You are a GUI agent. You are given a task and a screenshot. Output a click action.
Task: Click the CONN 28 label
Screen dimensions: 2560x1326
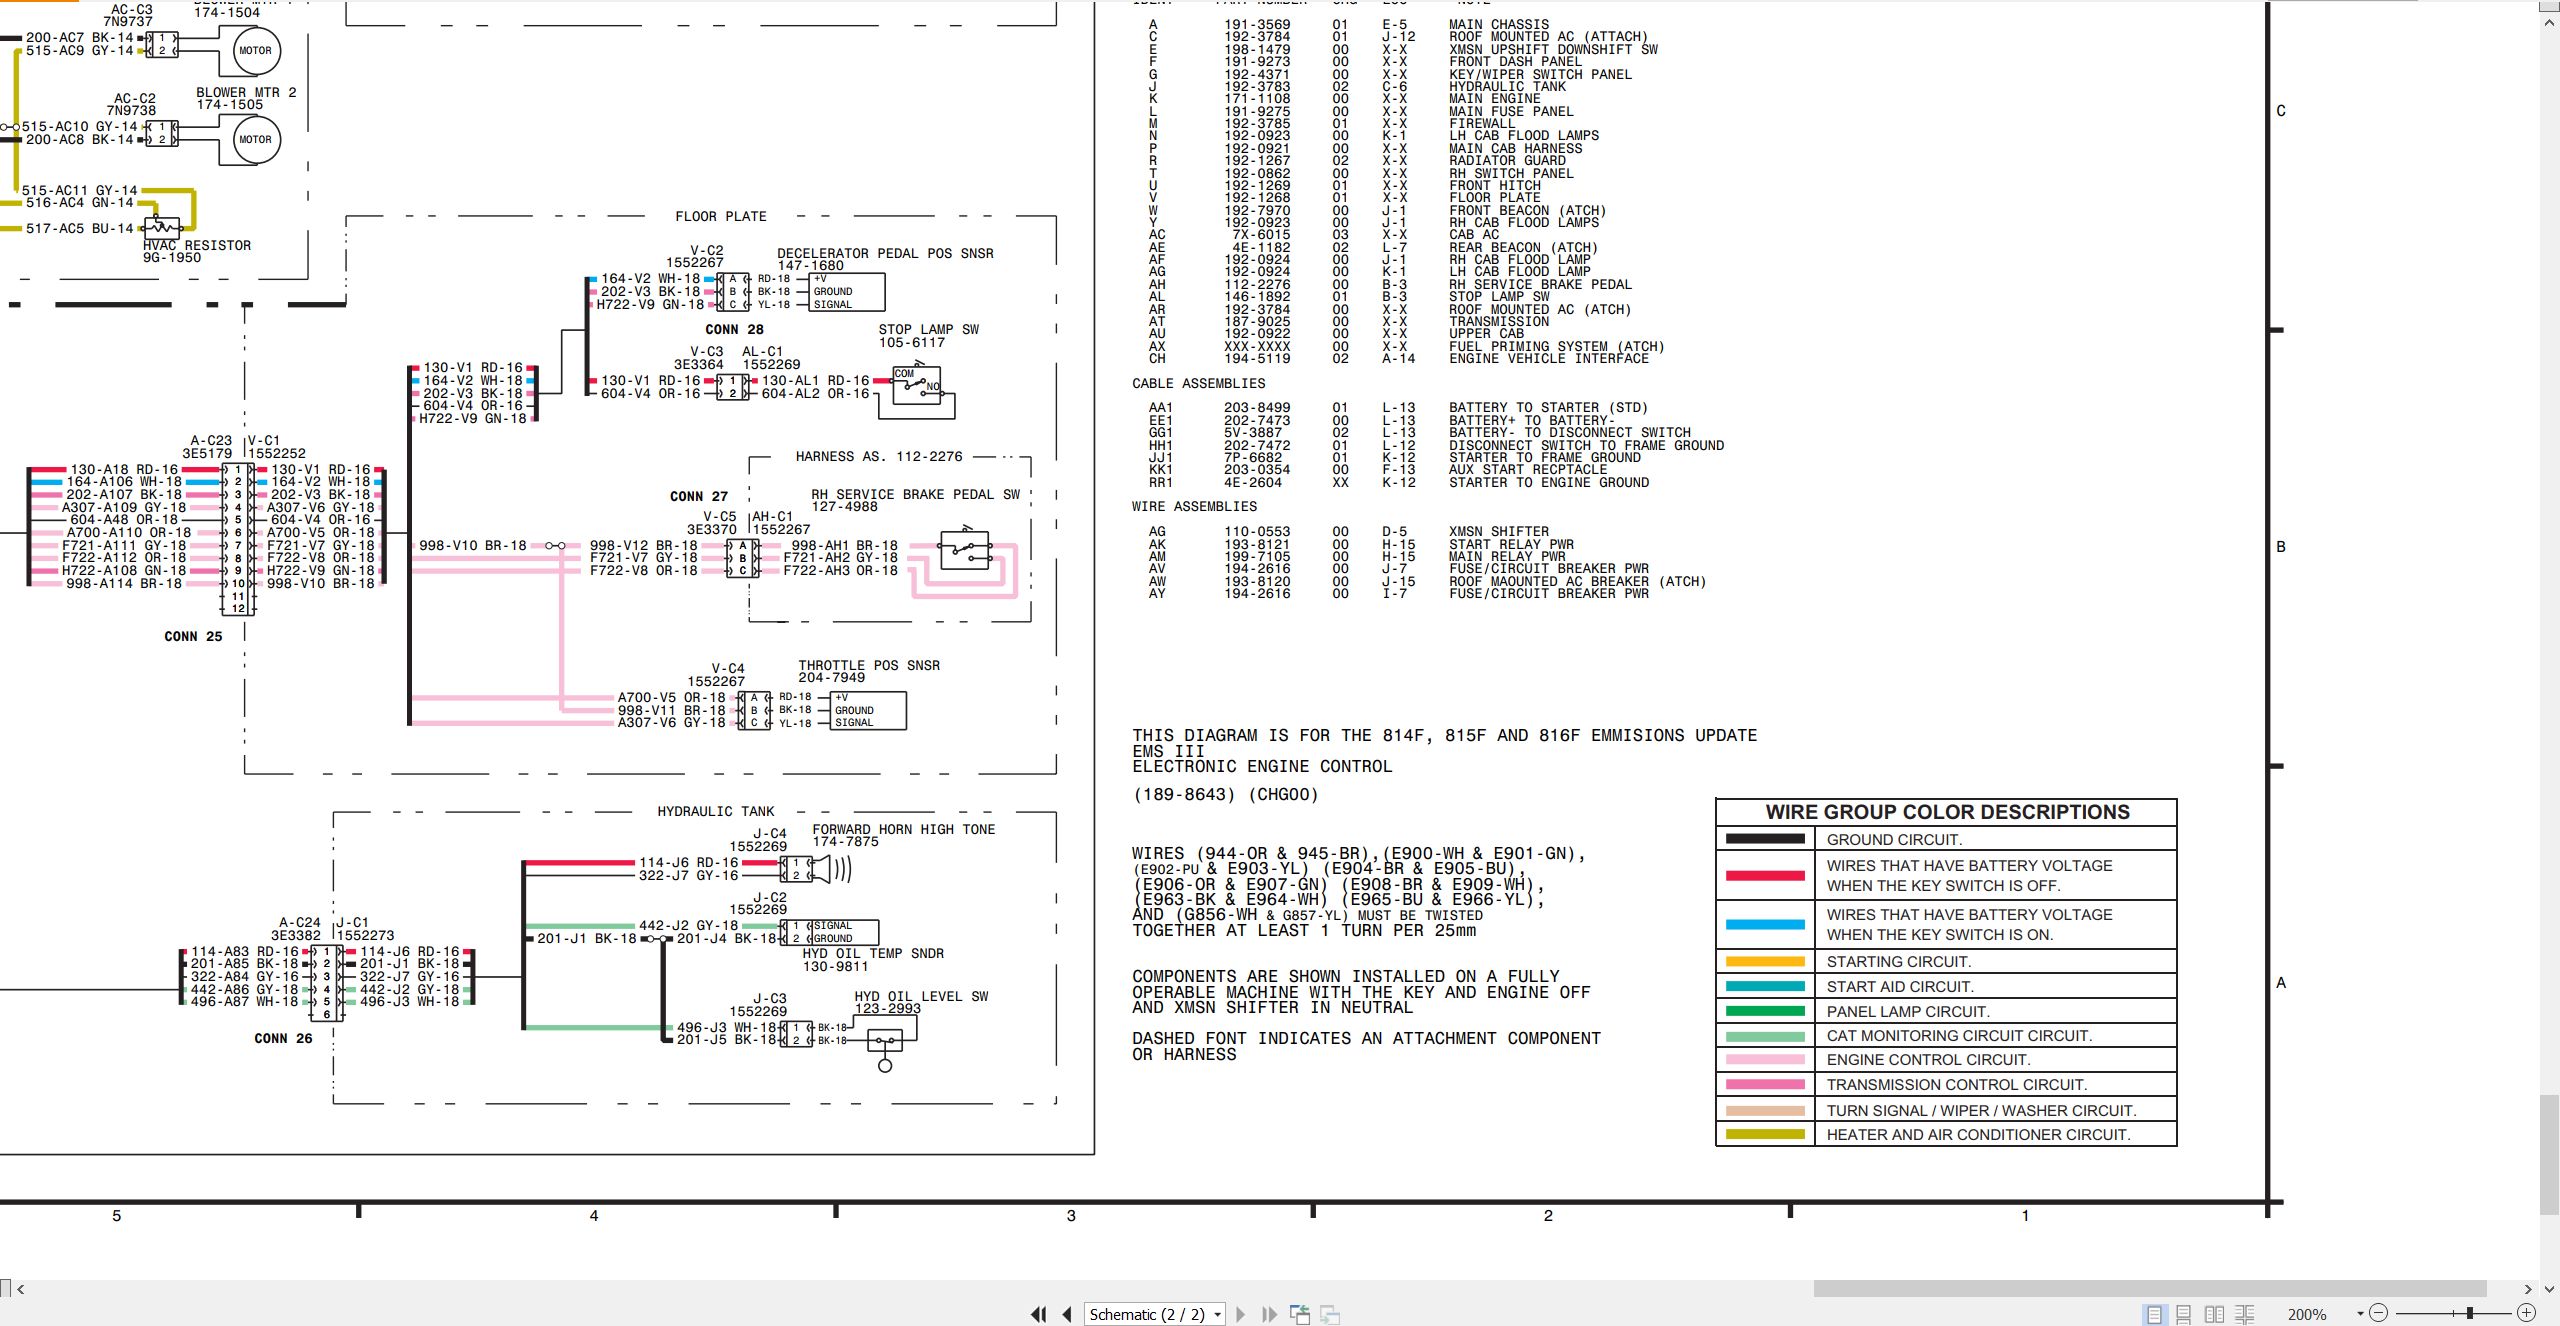click(x=734, y=329)
